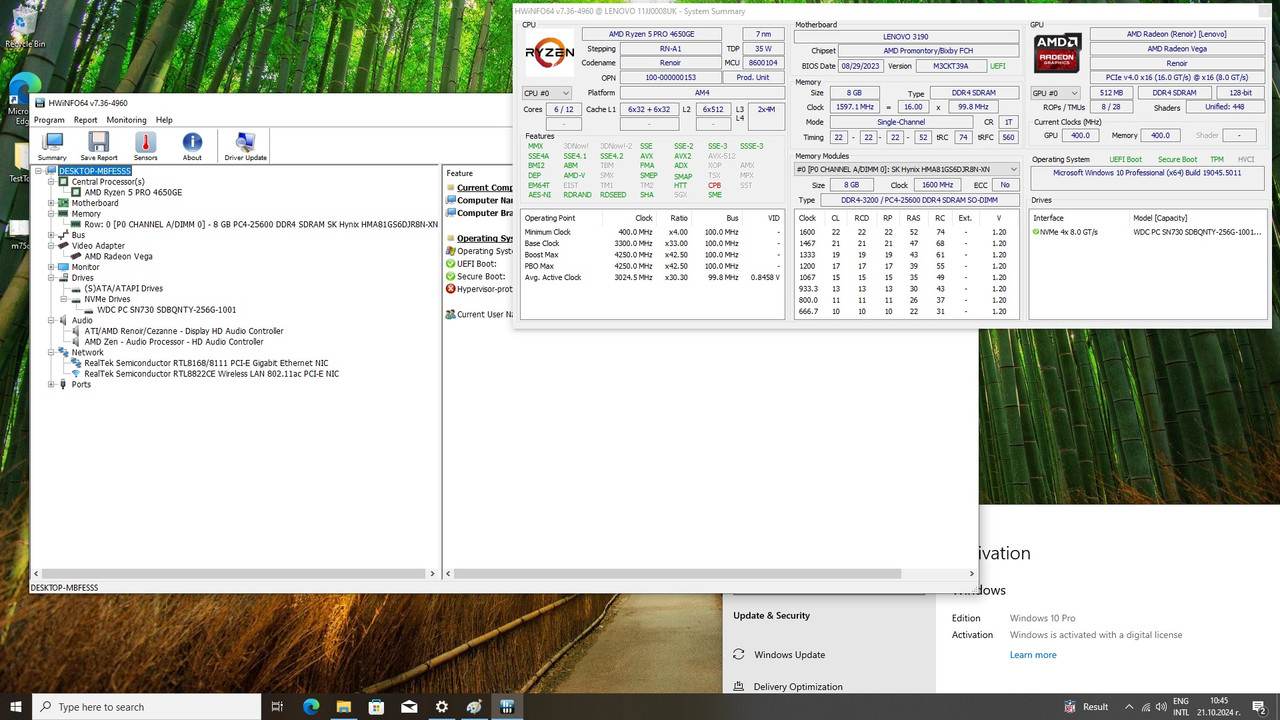
Task: Open the Monitoring menu
Action: pyautogui.click(x=126, y=120)
